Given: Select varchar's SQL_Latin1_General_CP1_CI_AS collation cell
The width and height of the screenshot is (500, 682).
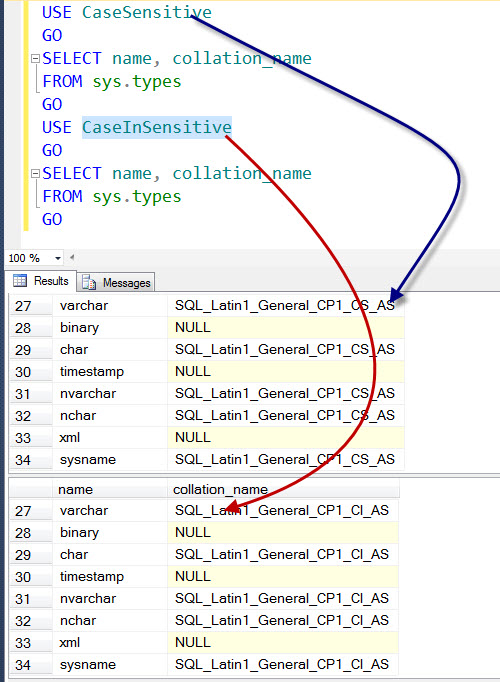Looking at the screenshot, I should pos(283,510).
